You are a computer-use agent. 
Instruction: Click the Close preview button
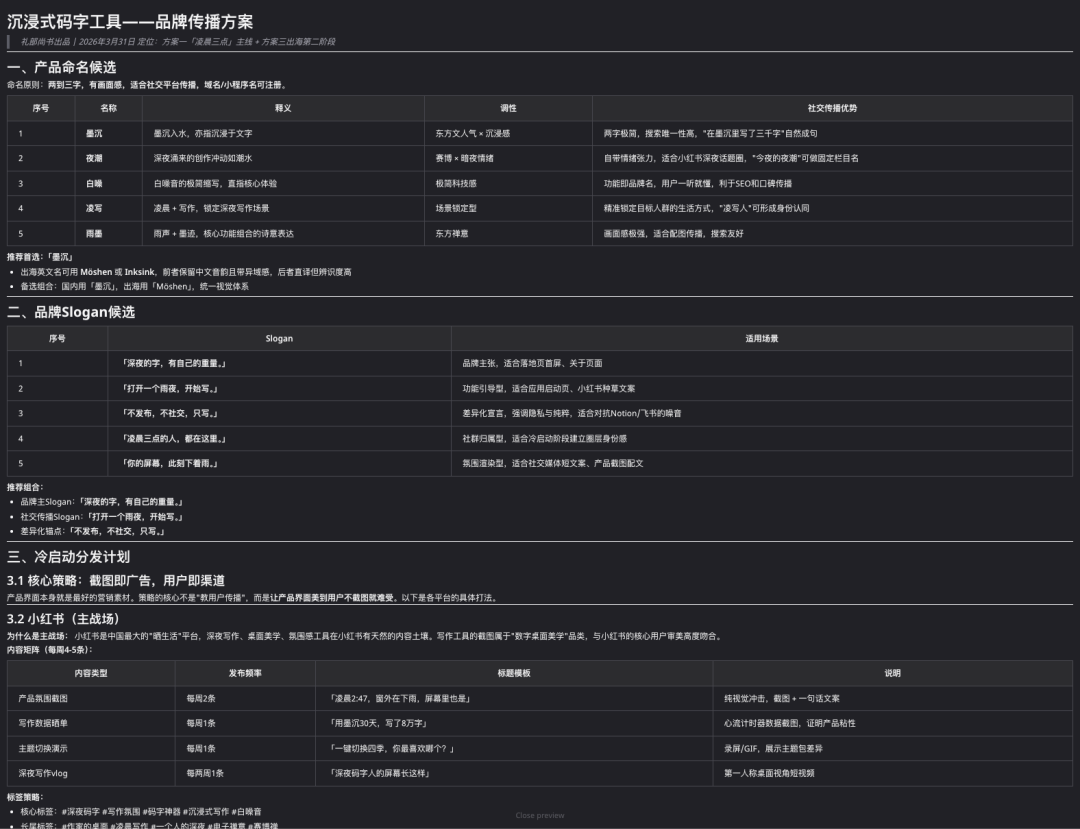coord(540,815)
